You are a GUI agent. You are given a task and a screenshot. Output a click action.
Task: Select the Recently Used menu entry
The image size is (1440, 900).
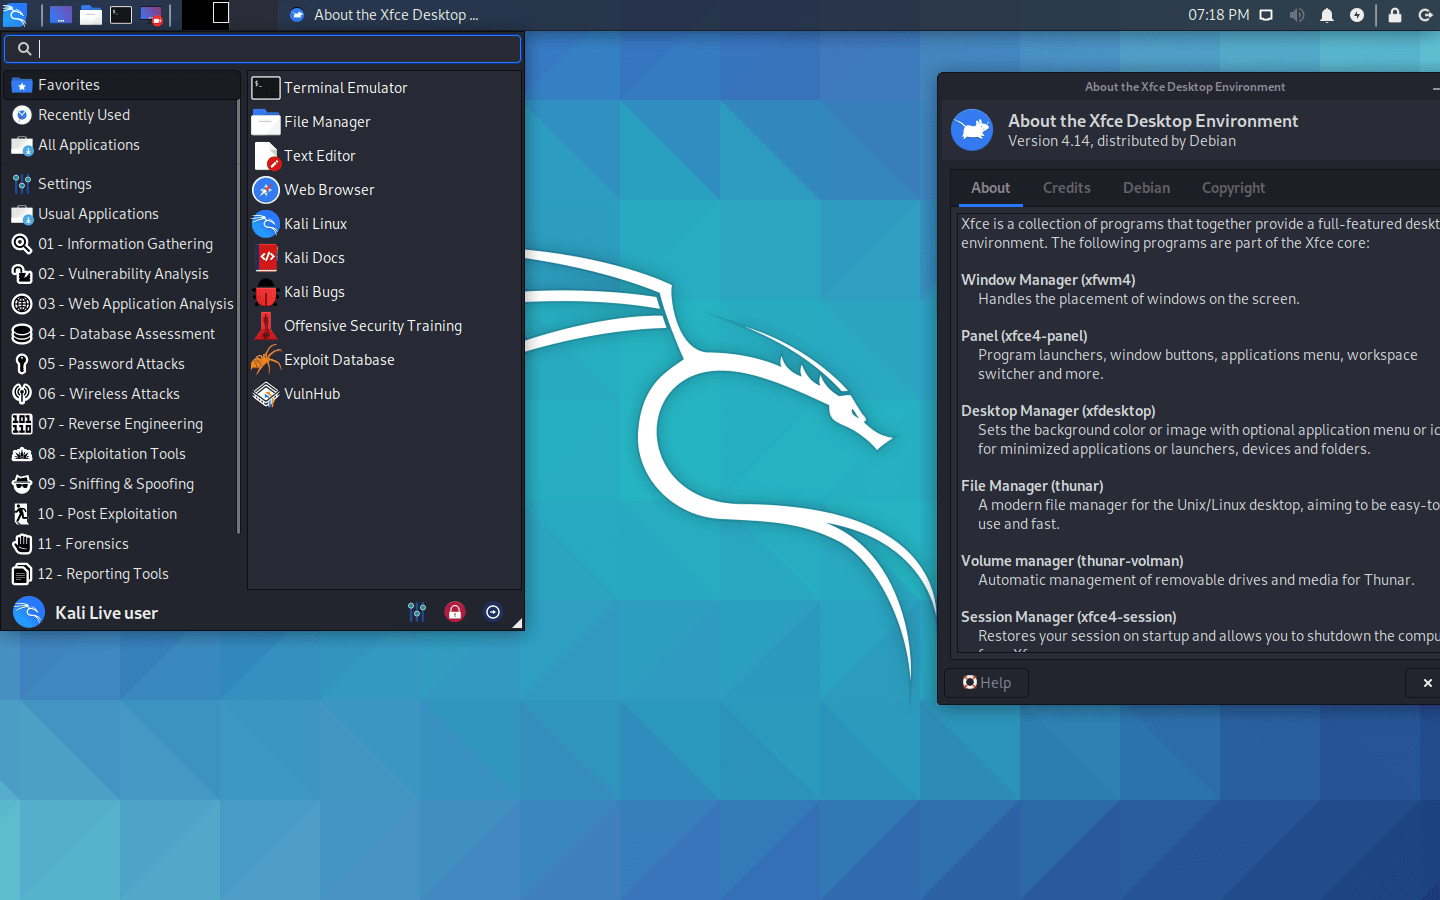85,114
